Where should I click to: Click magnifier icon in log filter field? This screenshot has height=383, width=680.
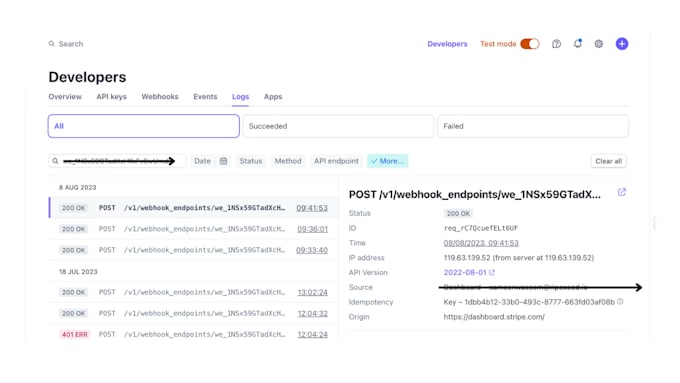[56, 161]
